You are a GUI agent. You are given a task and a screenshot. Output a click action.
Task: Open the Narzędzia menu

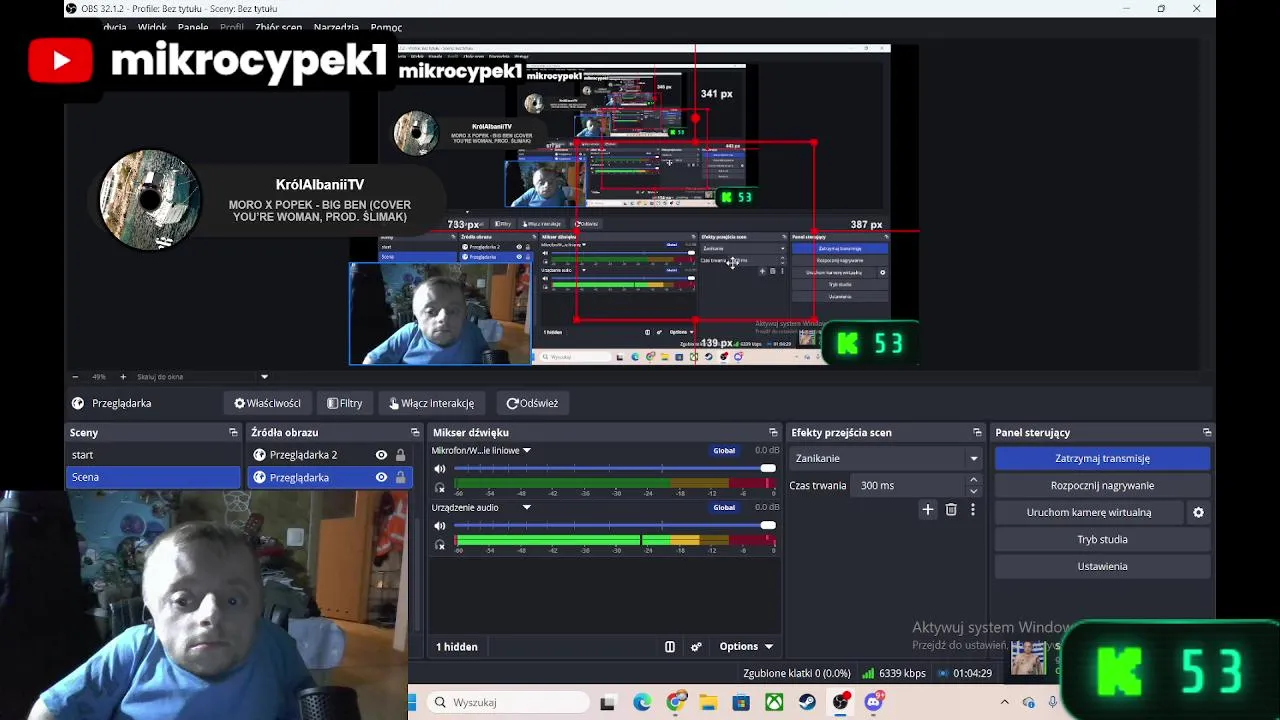336,28
